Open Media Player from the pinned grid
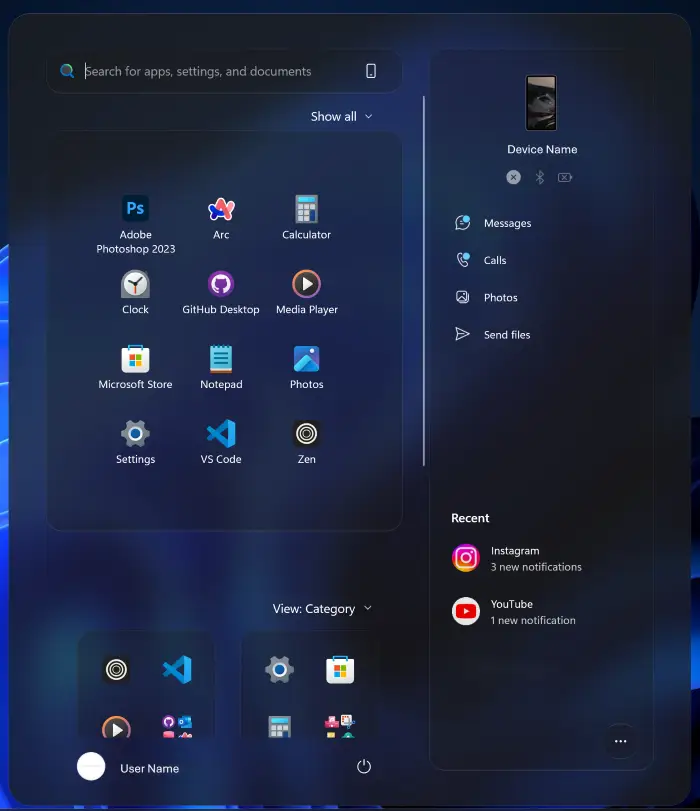The width and height of the screenshot is (700, 811). [306, 293]
